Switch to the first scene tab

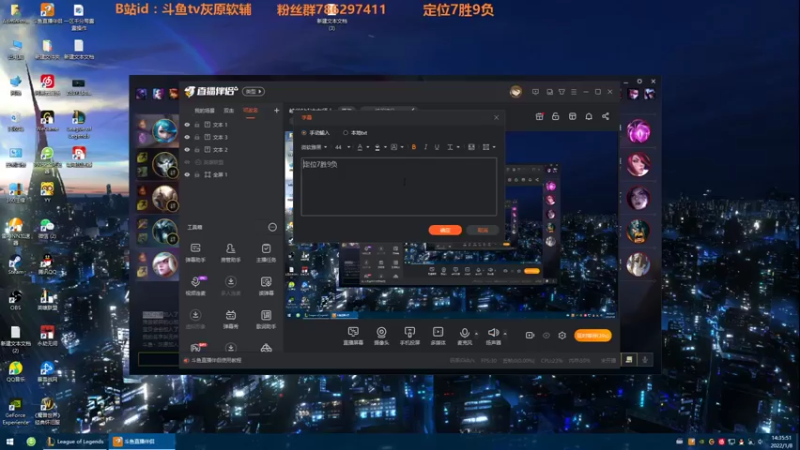205,111
